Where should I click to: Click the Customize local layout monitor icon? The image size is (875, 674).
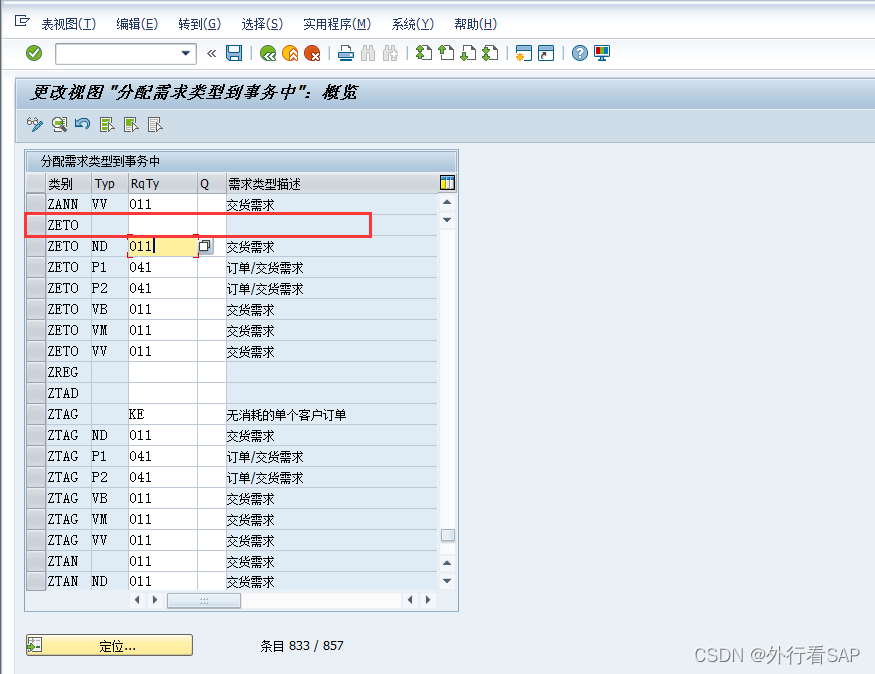602,53
